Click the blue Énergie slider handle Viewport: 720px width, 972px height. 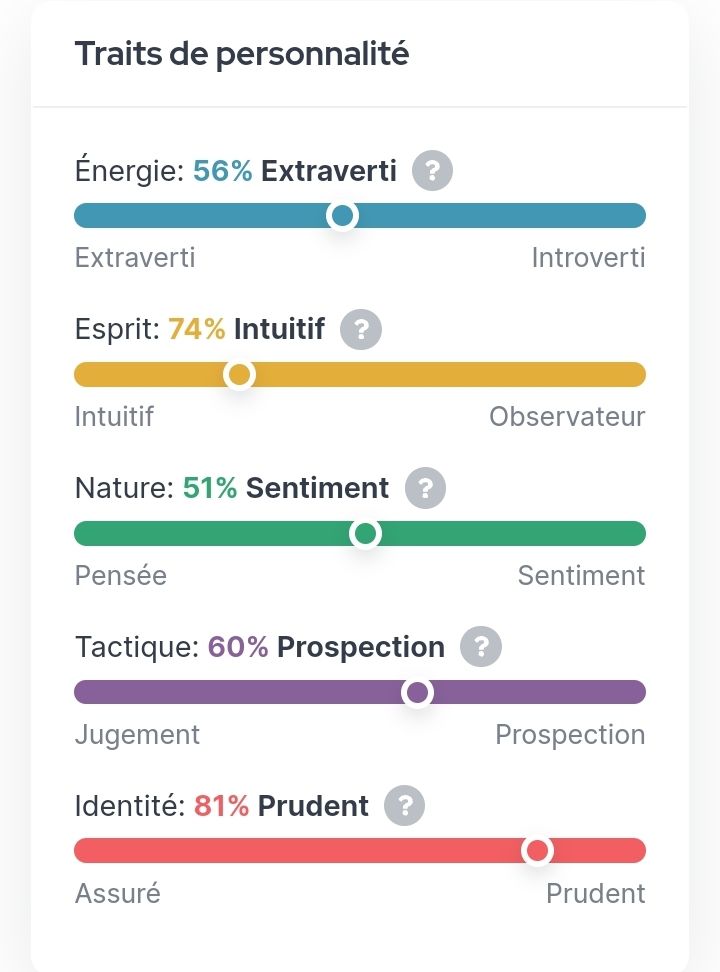click(x=343, y=215)
